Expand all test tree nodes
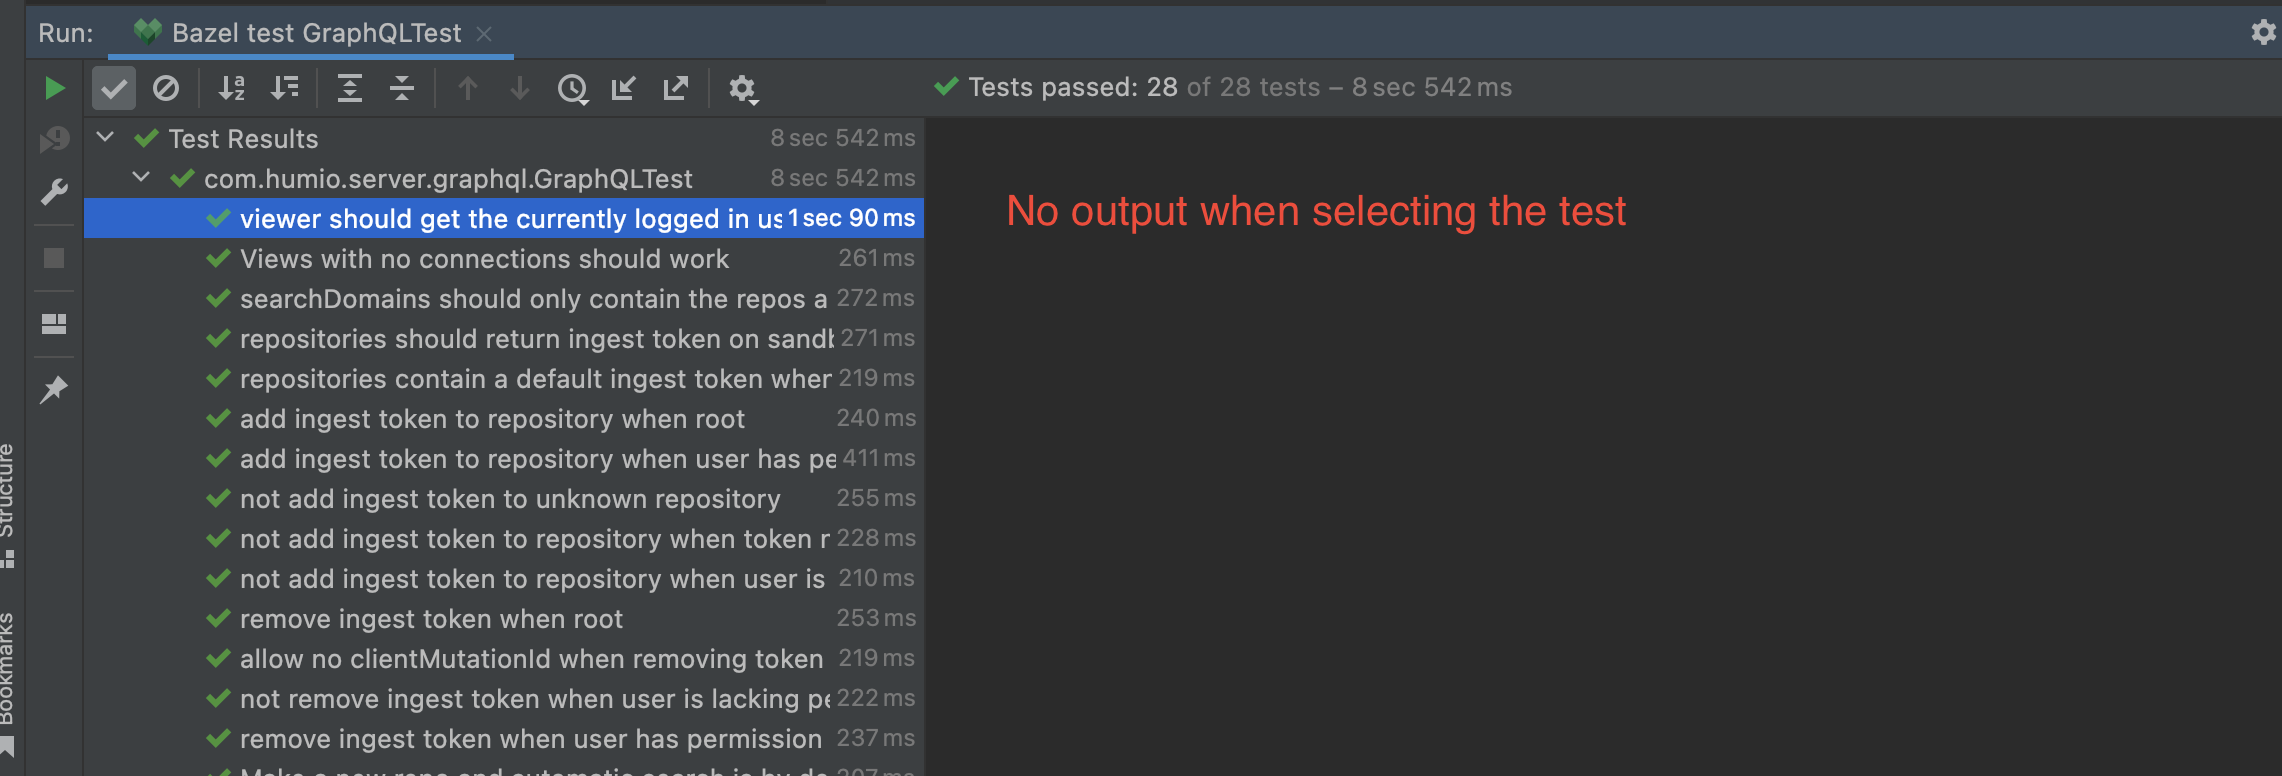2282x776 pixels. [350, 88]
